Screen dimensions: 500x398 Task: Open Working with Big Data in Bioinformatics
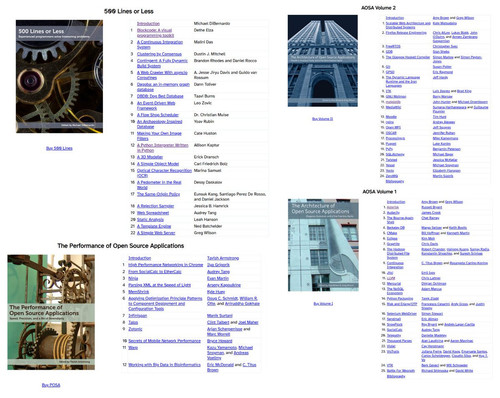click(x=165, y=365)
